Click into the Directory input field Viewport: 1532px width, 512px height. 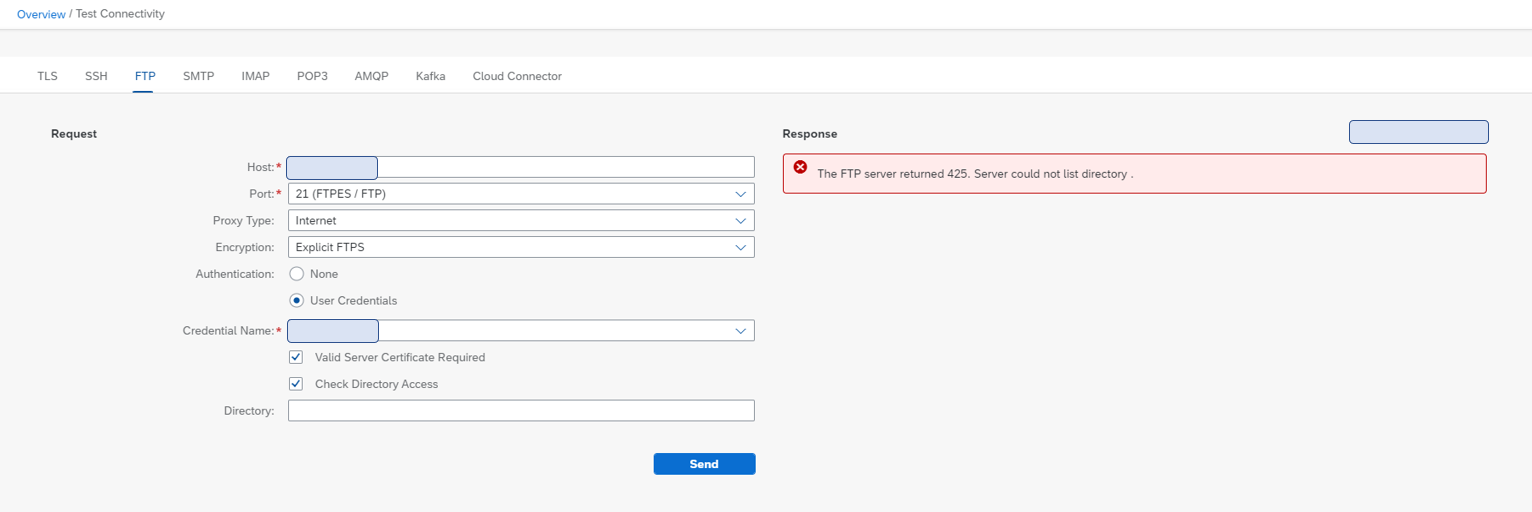pyautogui.click(x=521, y=411)
